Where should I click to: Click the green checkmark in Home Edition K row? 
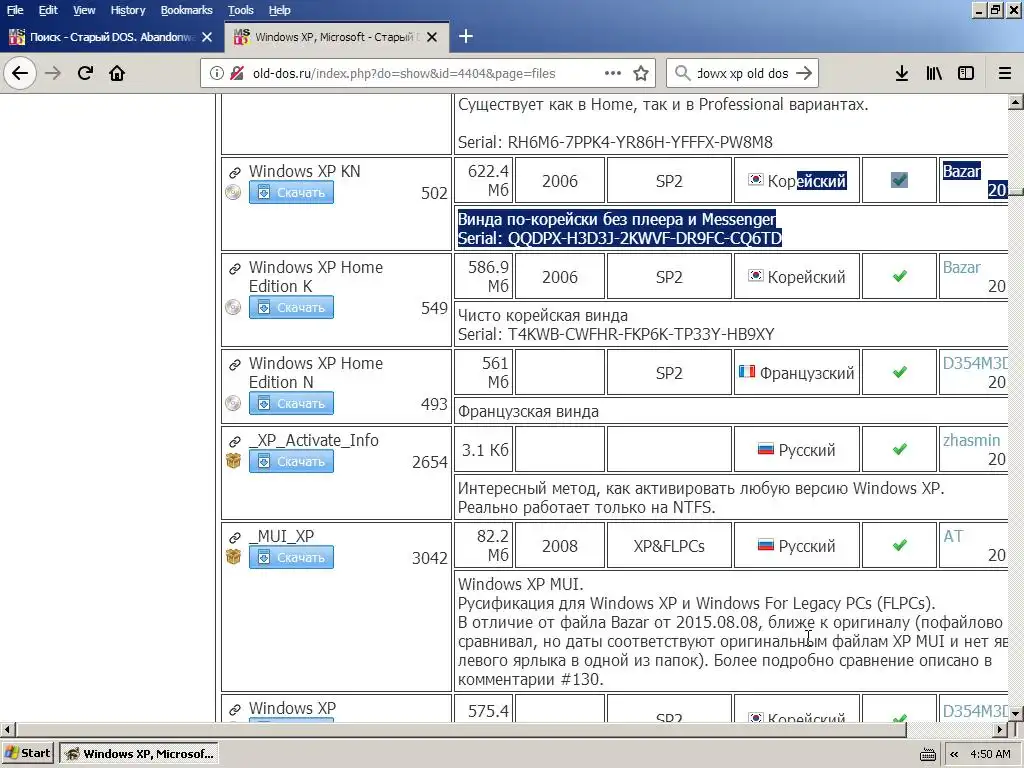(899, 276)
